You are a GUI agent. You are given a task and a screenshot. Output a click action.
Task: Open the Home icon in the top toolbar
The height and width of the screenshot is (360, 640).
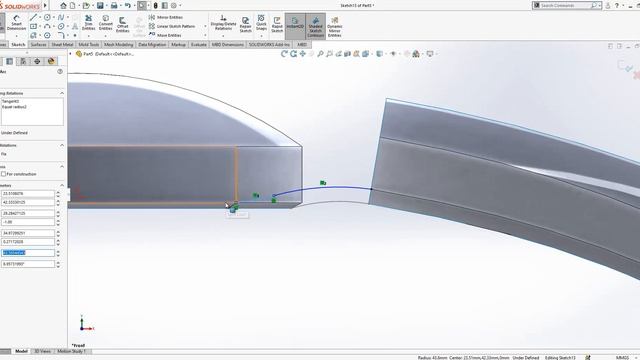pyautogui.click(x=63, y=6)
